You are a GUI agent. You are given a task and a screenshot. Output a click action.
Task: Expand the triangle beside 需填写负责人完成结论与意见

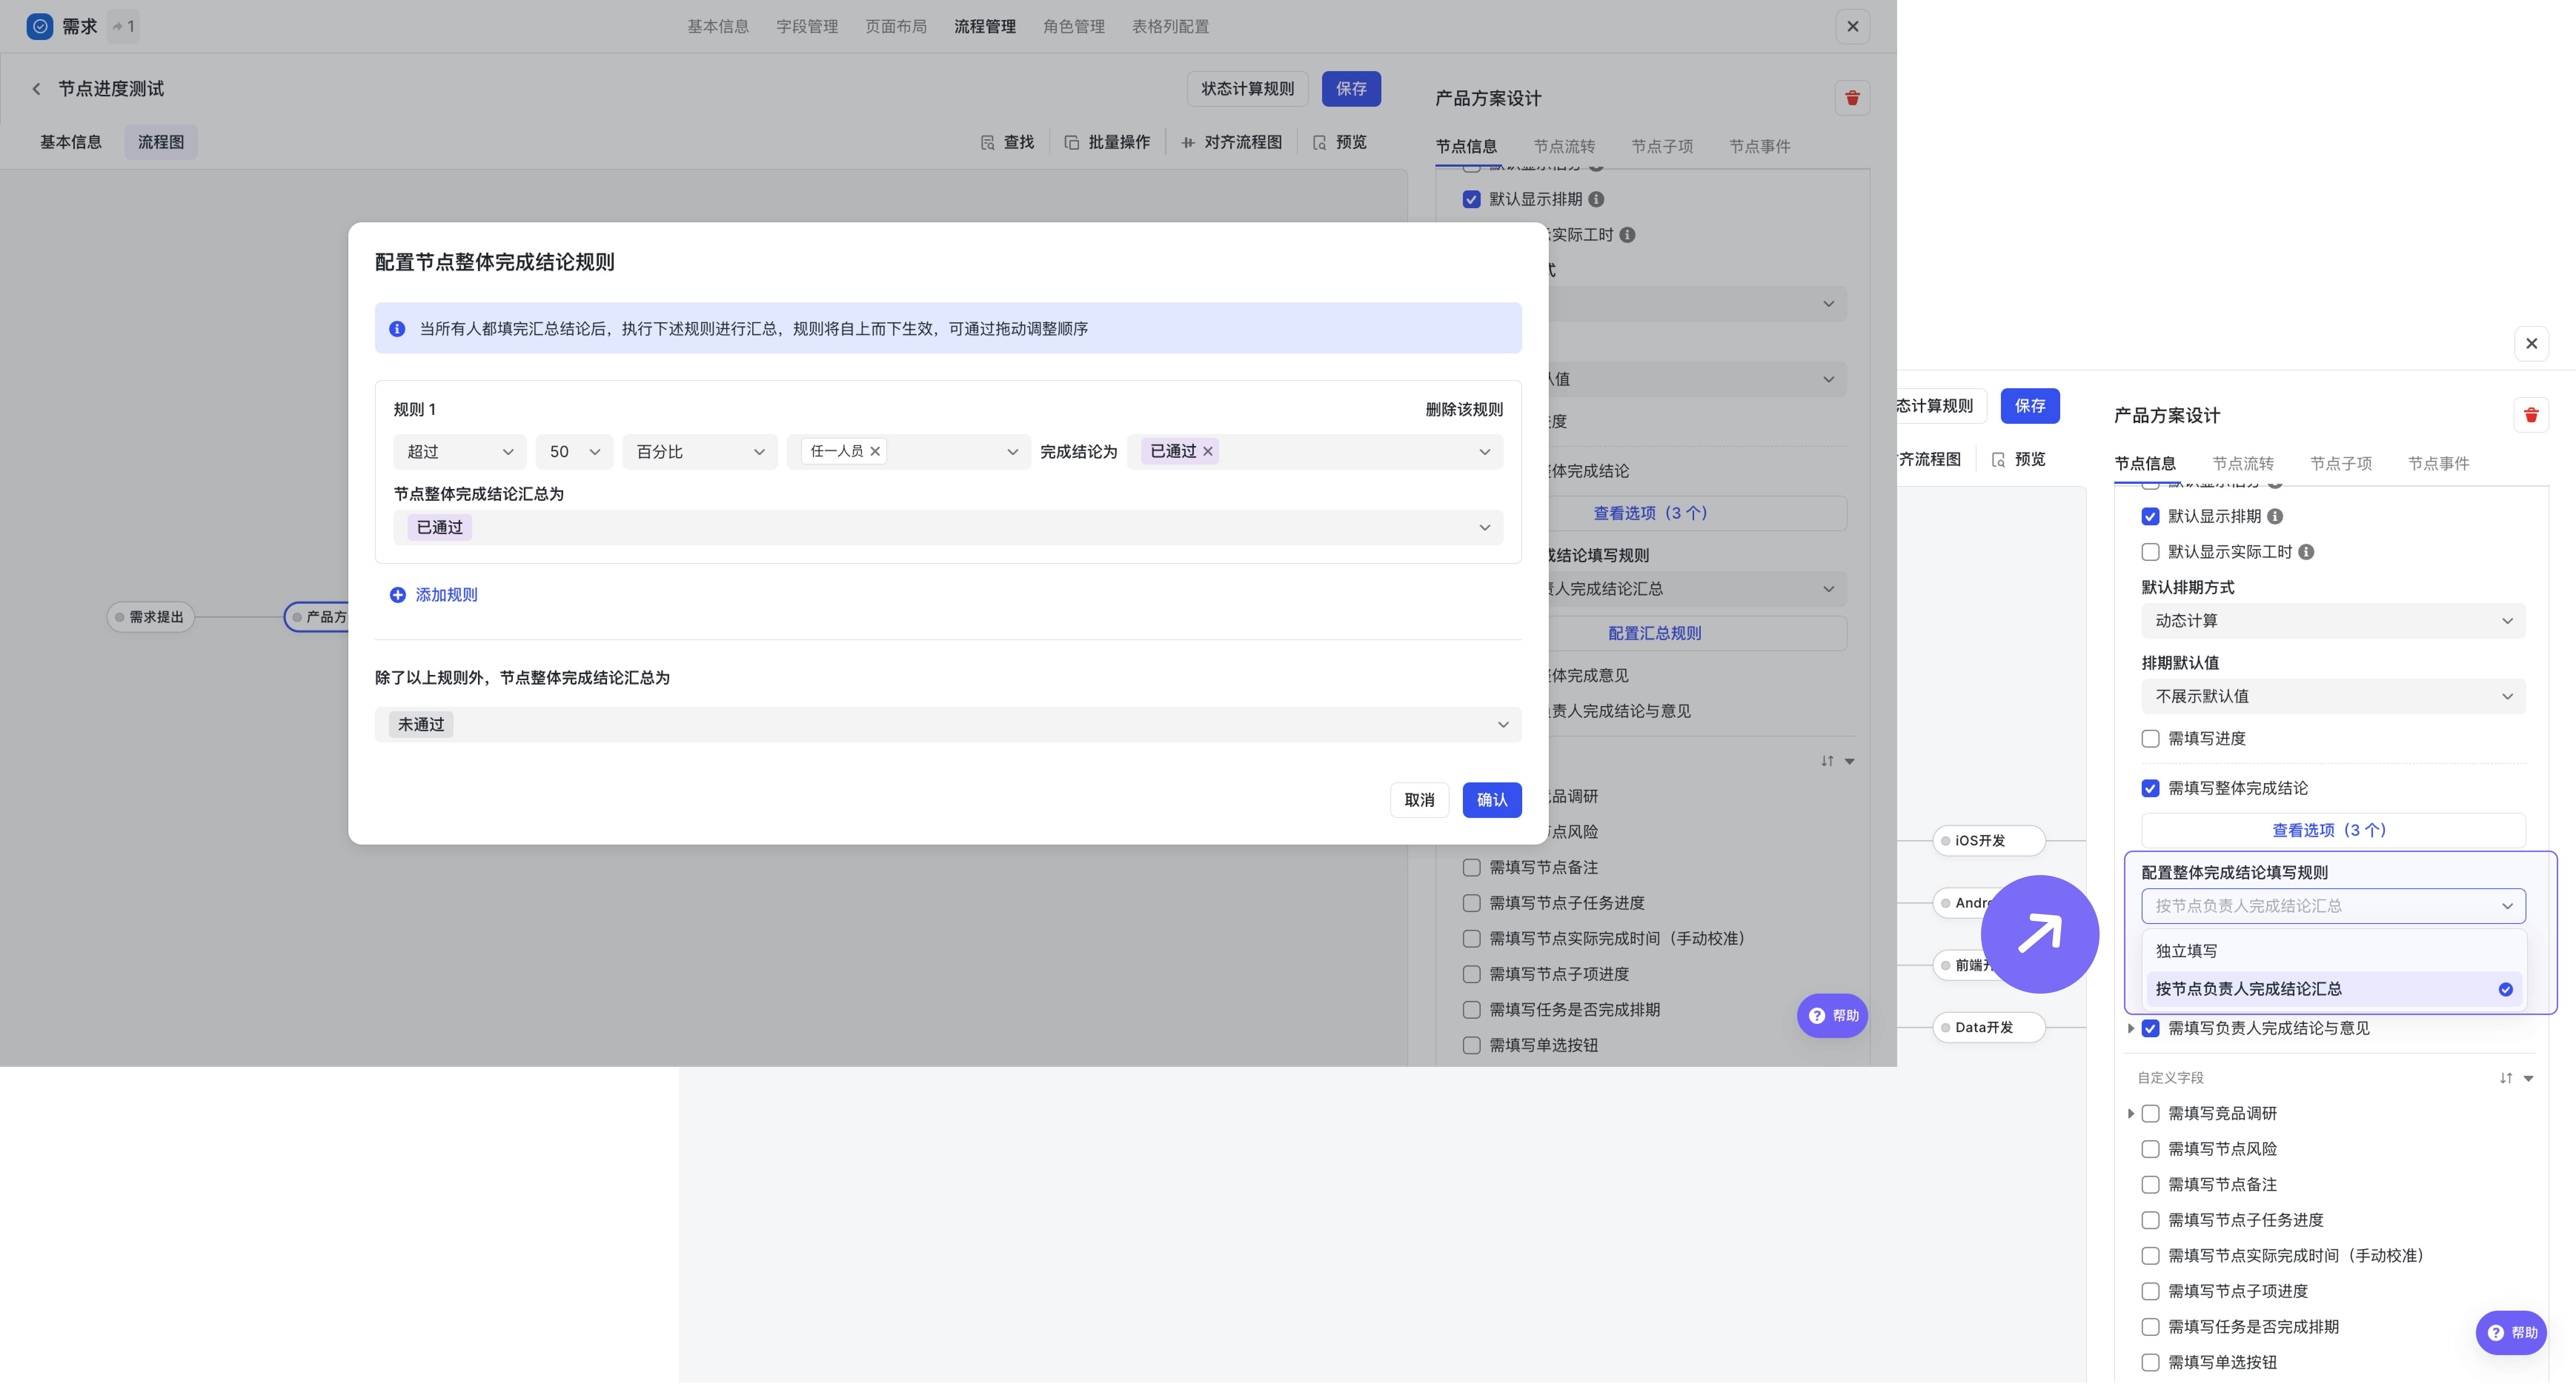tap(2131, 1029)
